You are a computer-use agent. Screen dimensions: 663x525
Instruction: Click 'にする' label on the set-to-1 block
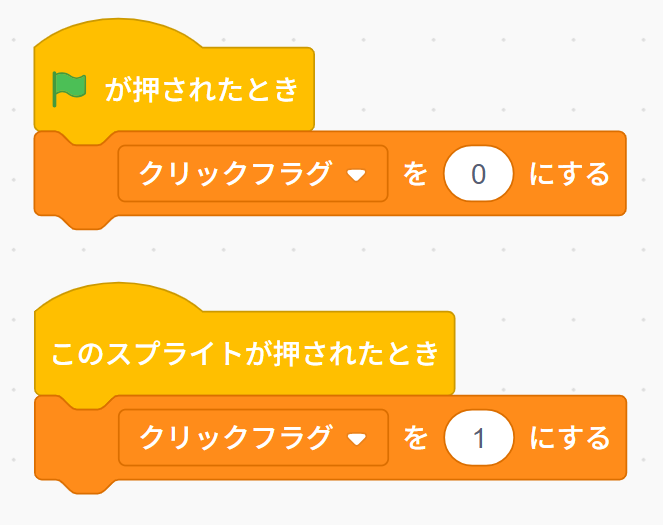click(570, 438)
